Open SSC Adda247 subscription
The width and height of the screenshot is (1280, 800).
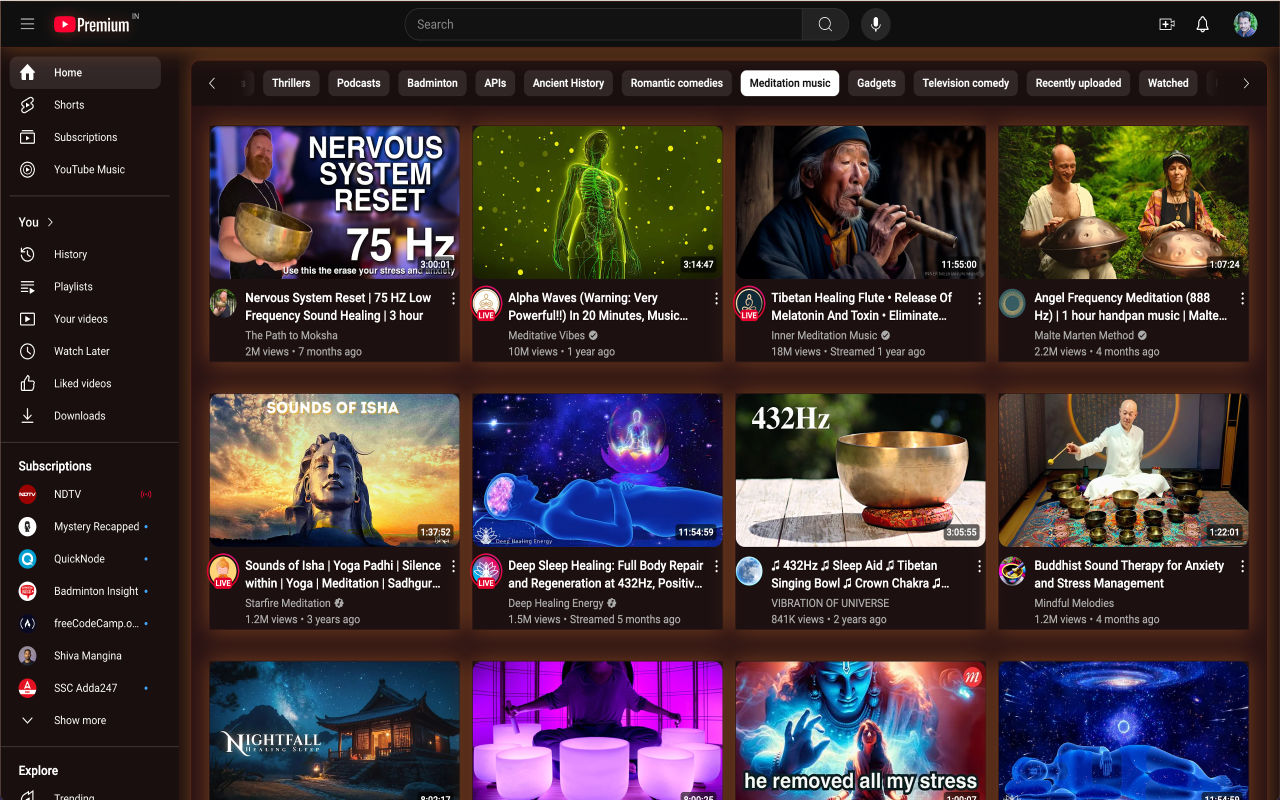click(85, 688)
